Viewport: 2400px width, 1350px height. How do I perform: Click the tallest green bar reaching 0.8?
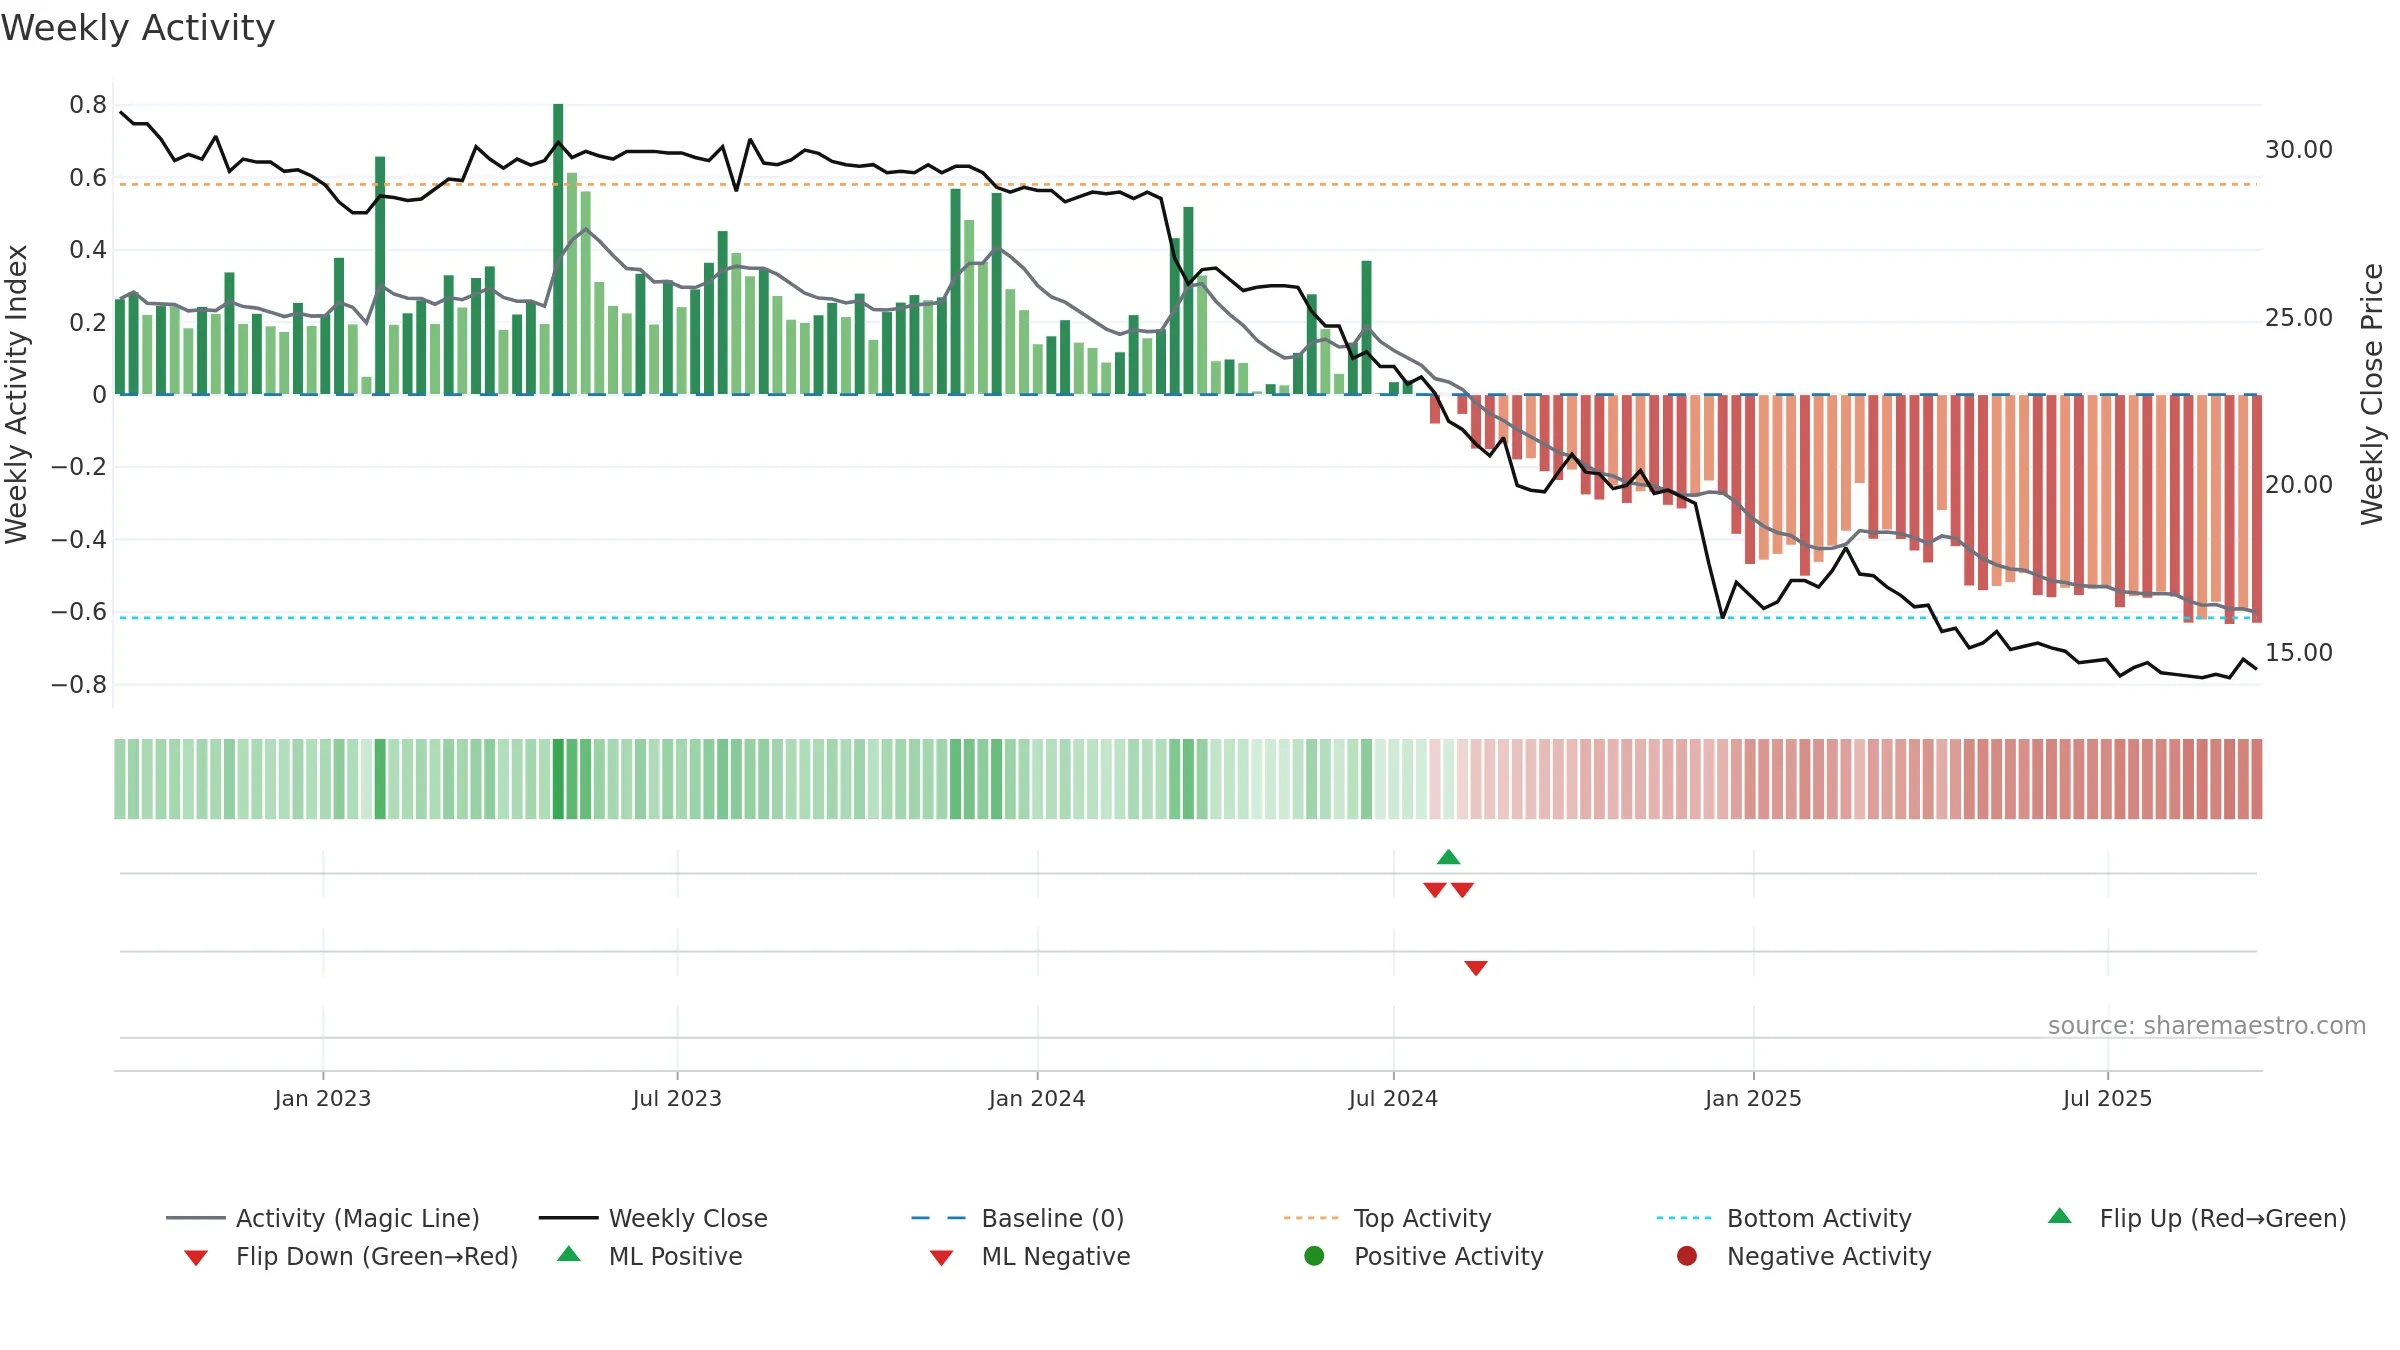(x=558, y=249)
